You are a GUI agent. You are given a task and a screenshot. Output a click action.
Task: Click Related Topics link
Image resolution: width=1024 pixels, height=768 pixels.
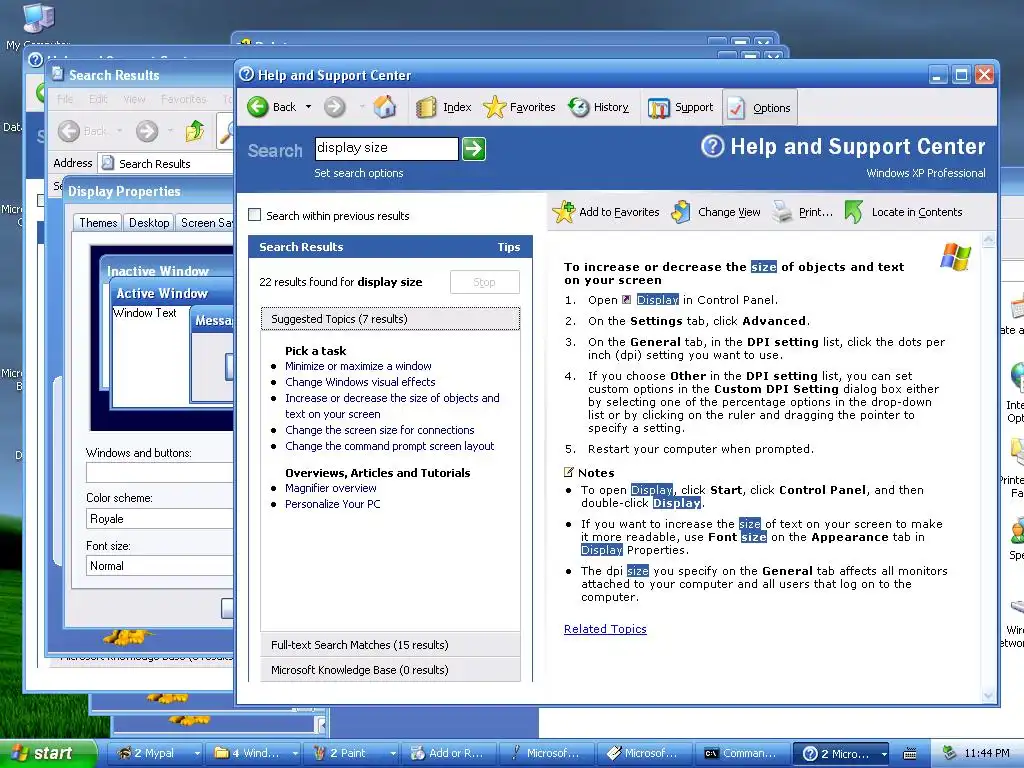(x=605, y=629)
